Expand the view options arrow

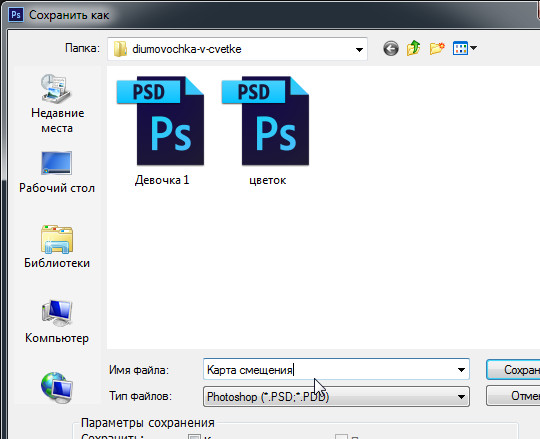pos(474,48)
